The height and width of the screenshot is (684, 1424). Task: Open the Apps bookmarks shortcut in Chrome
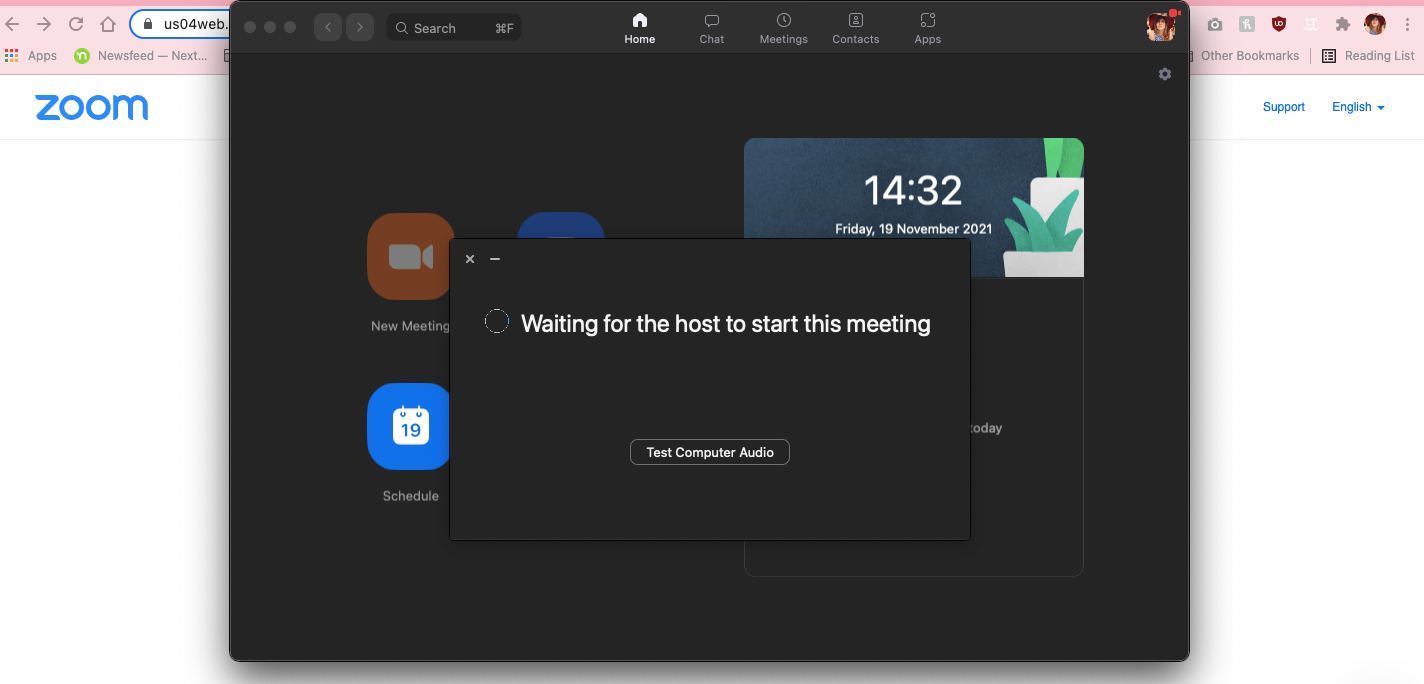pyautogui.click(x=31, y=56)
